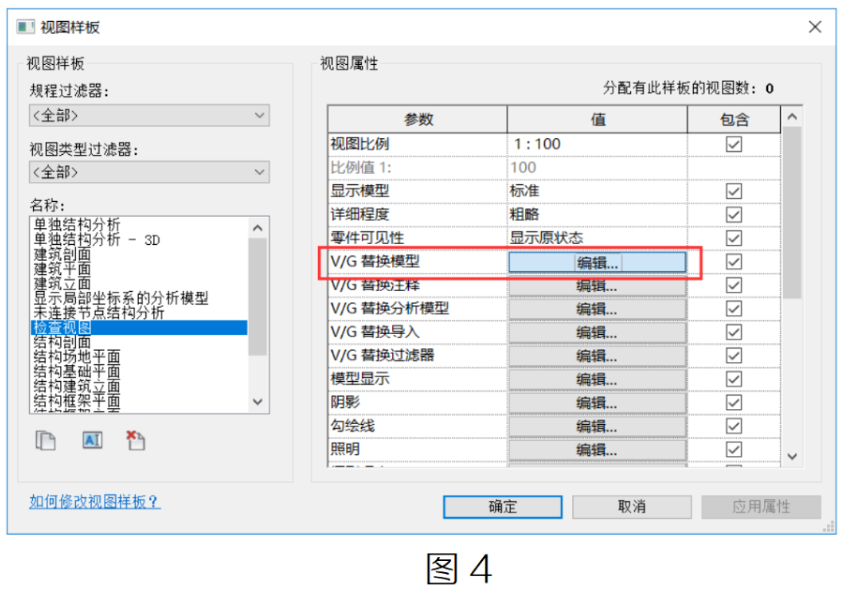Screen dimensions: 849x599
Task: Click 编辑 button for 勾绘线
Action: (597, 427)
